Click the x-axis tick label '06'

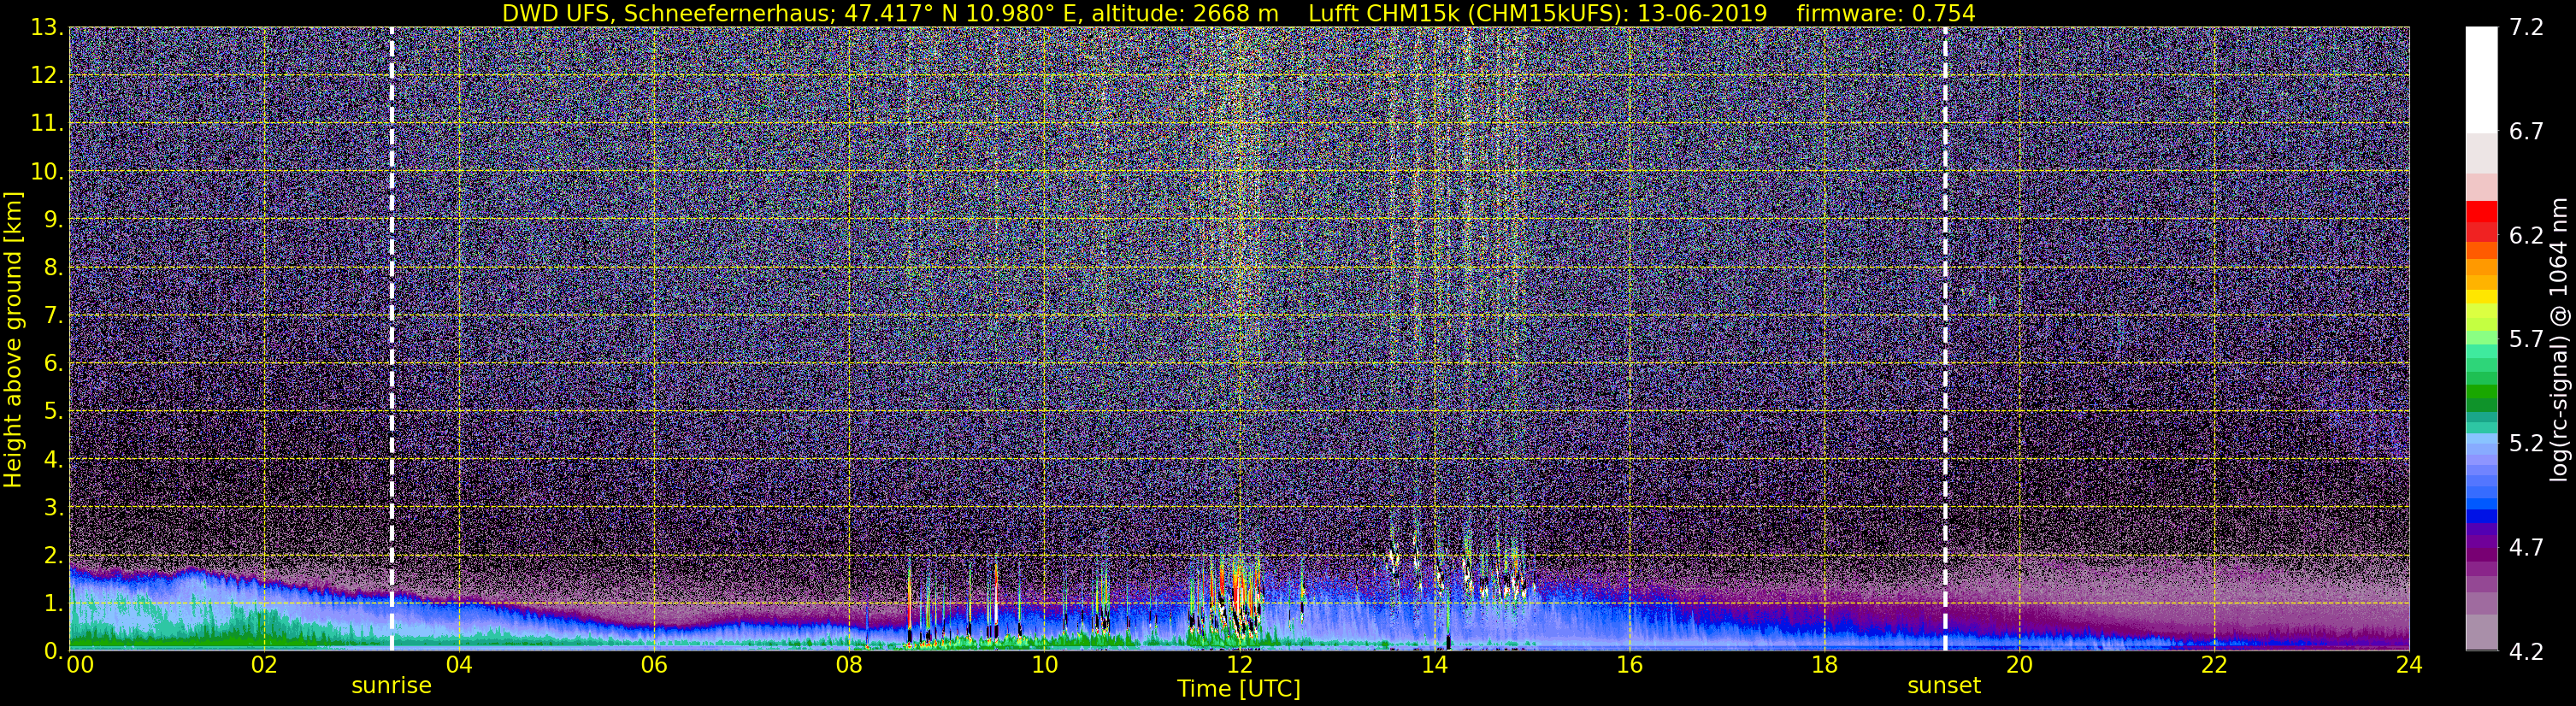(x=653, y=665)
